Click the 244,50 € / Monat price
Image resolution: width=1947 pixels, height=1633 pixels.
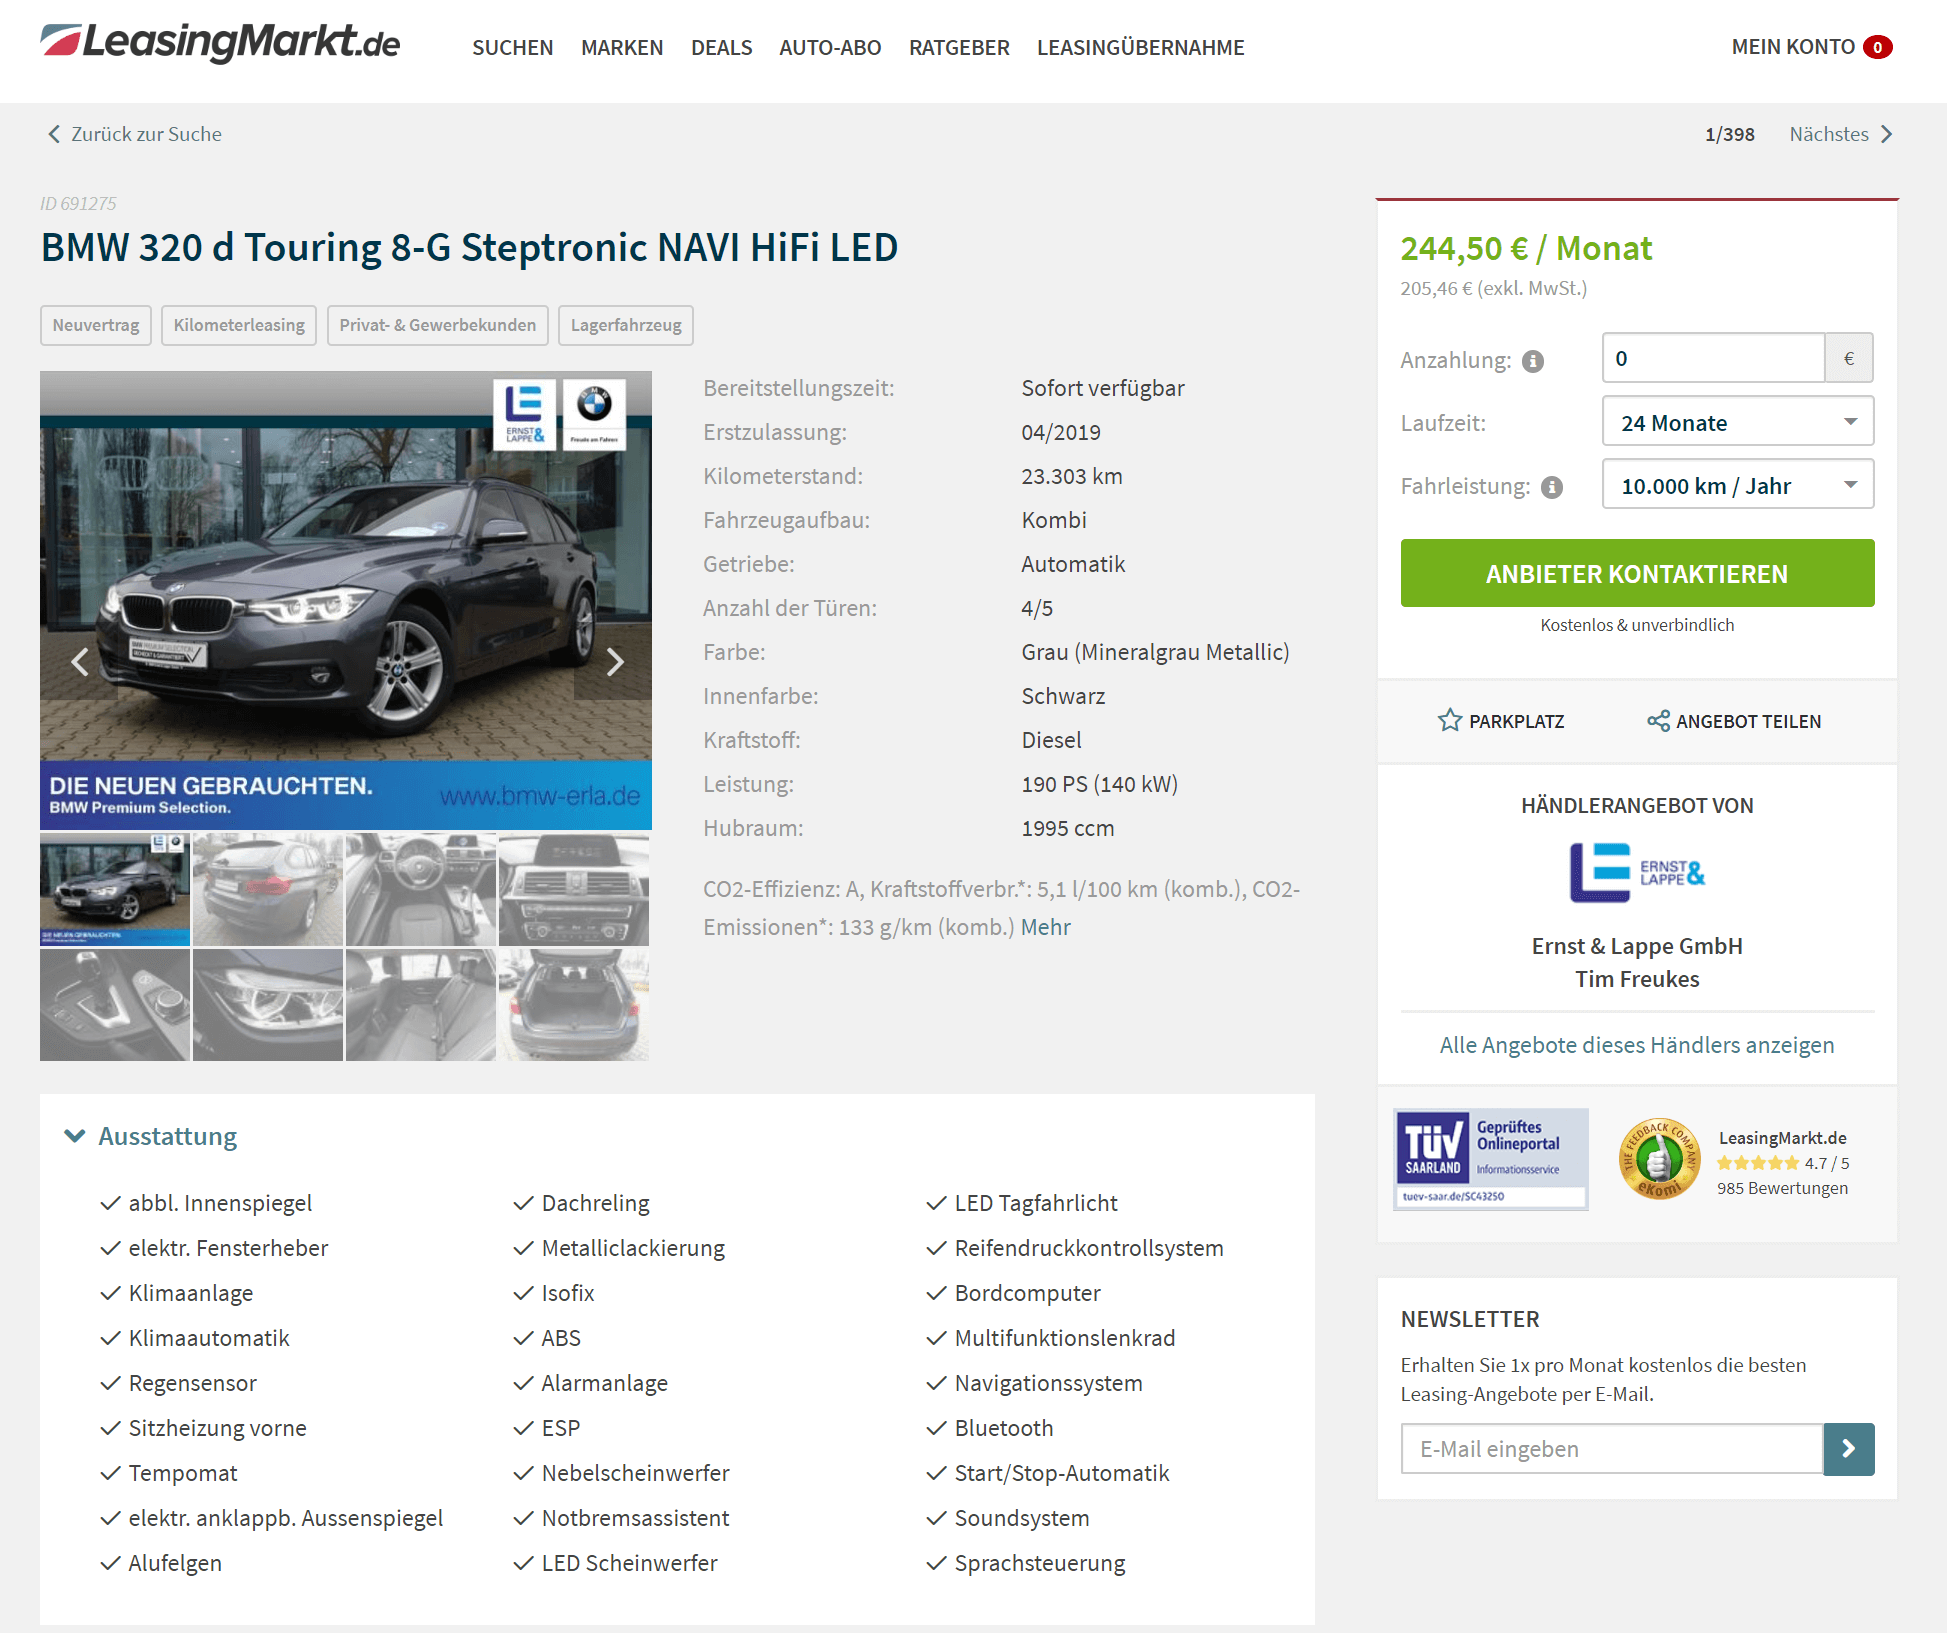tap(1526, 248)
